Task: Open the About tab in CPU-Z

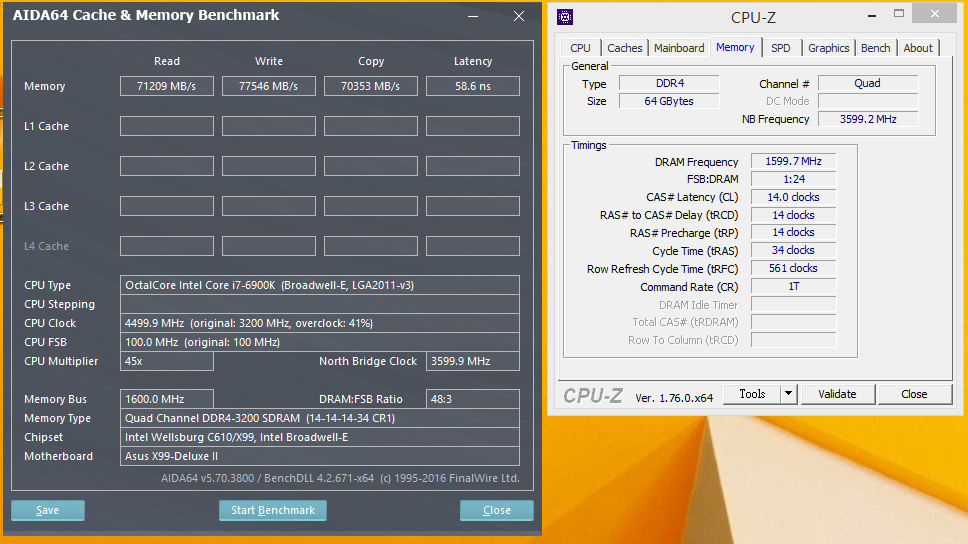Action: (x=918, y=48)
